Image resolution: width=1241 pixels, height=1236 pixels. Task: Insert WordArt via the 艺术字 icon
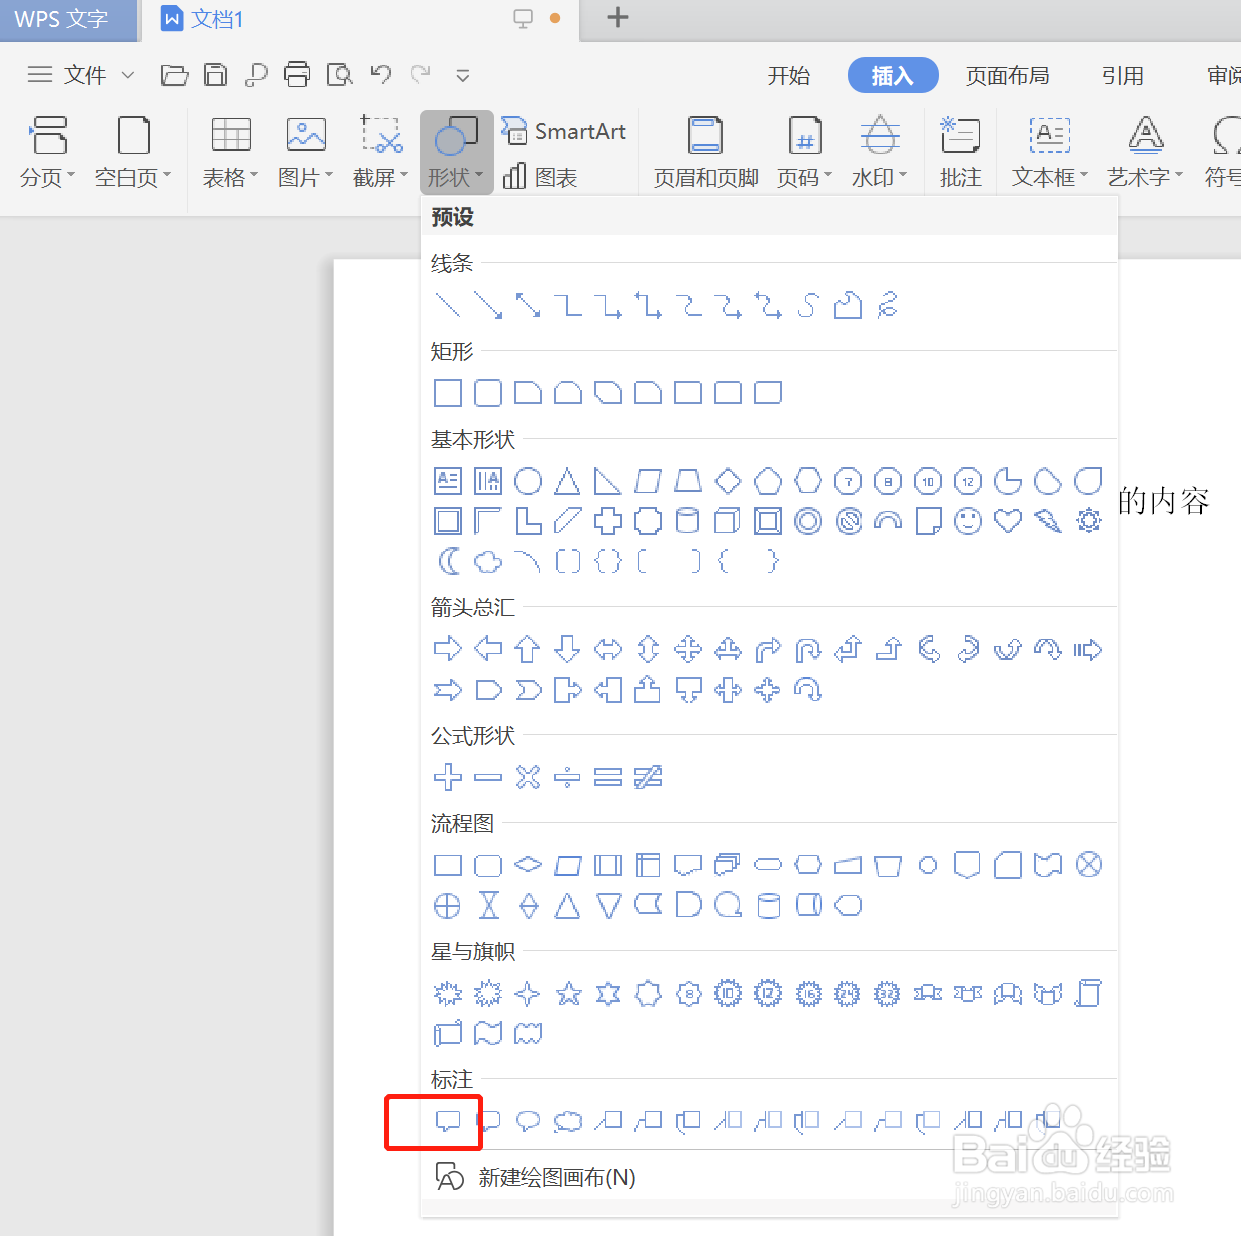coord(1143,150)
